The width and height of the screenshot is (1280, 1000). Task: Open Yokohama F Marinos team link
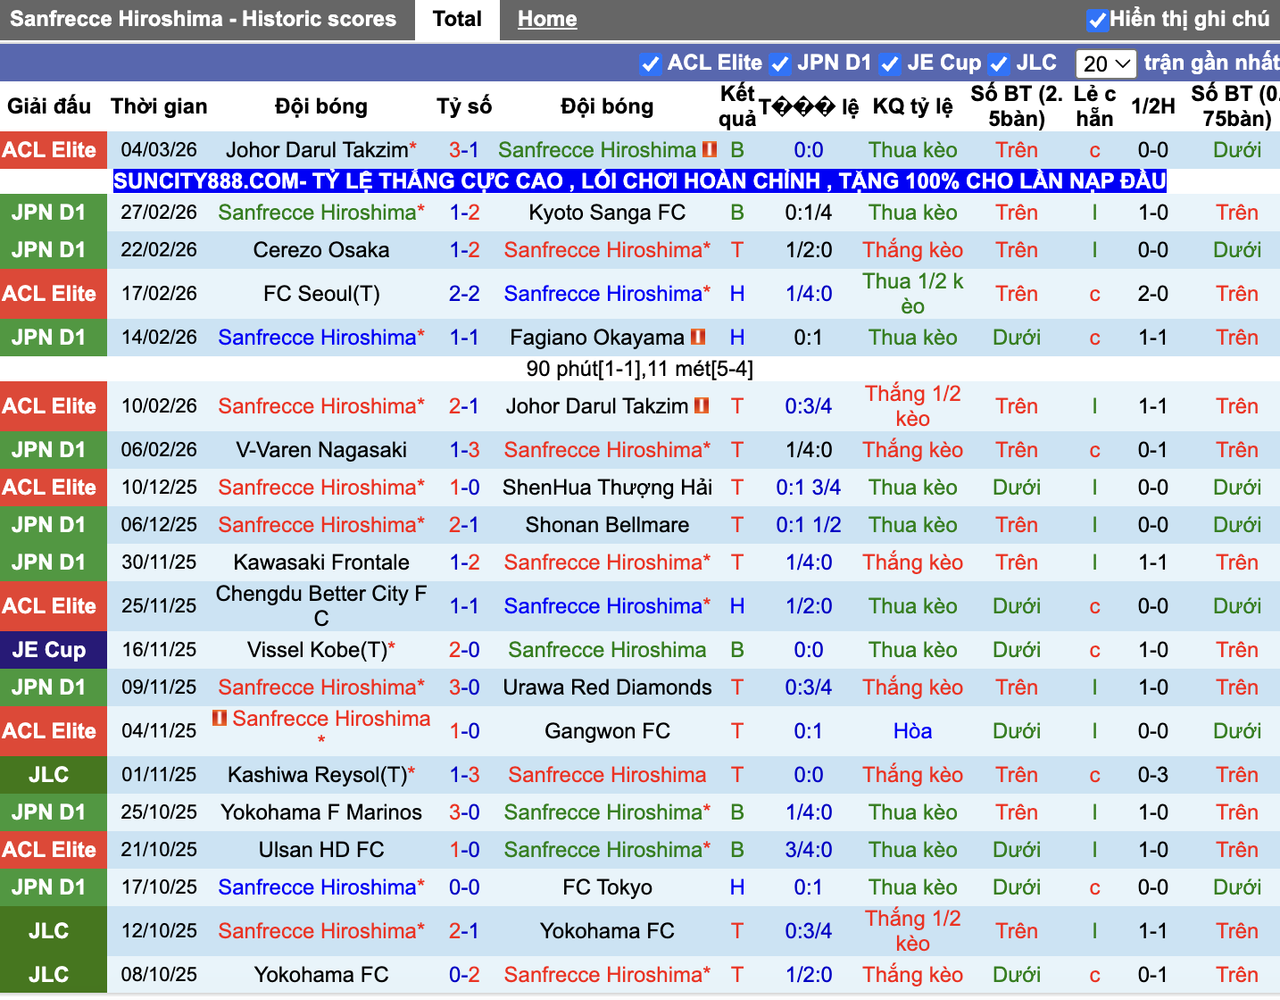point(321,812)
